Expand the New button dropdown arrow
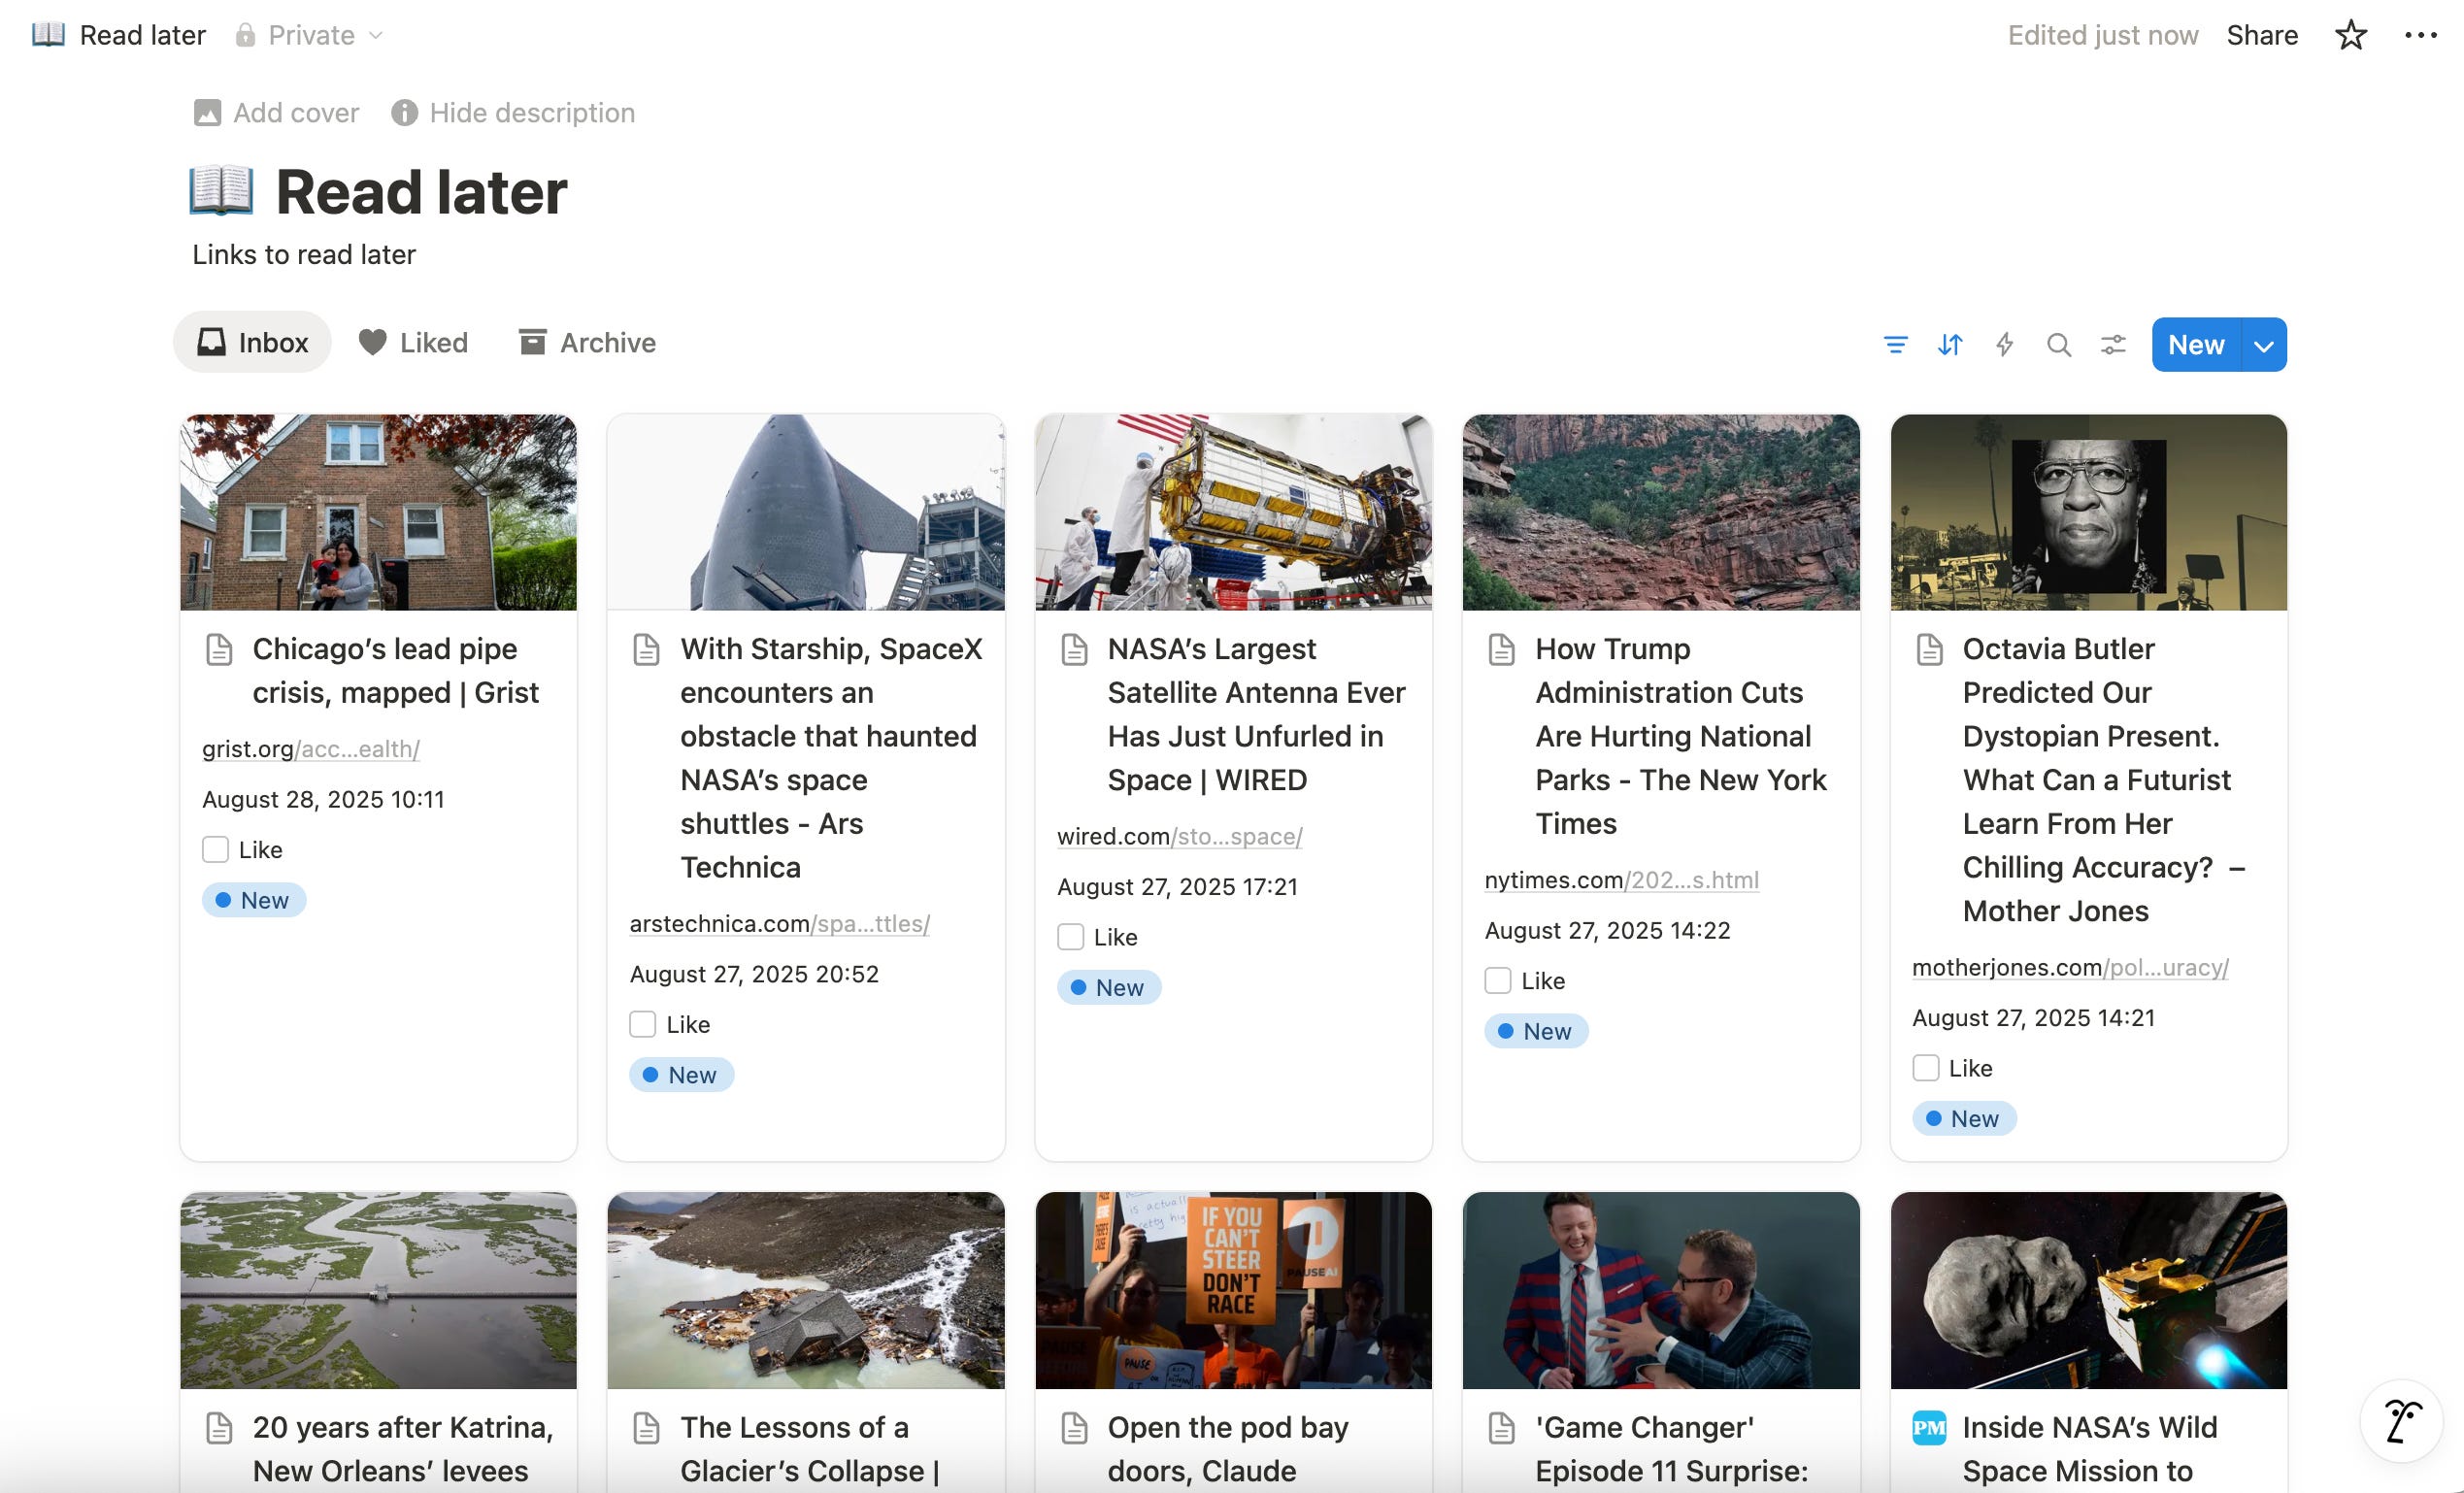The height and width of the screenshot is (1493, 2464). [x=2264, y=345]
